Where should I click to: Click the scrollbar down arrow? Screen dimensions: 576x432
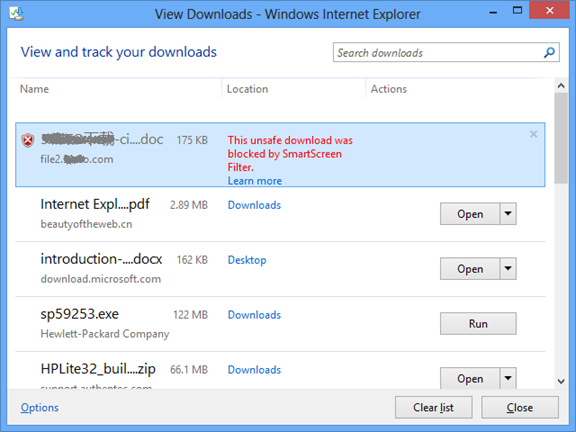tap(561, 381)
